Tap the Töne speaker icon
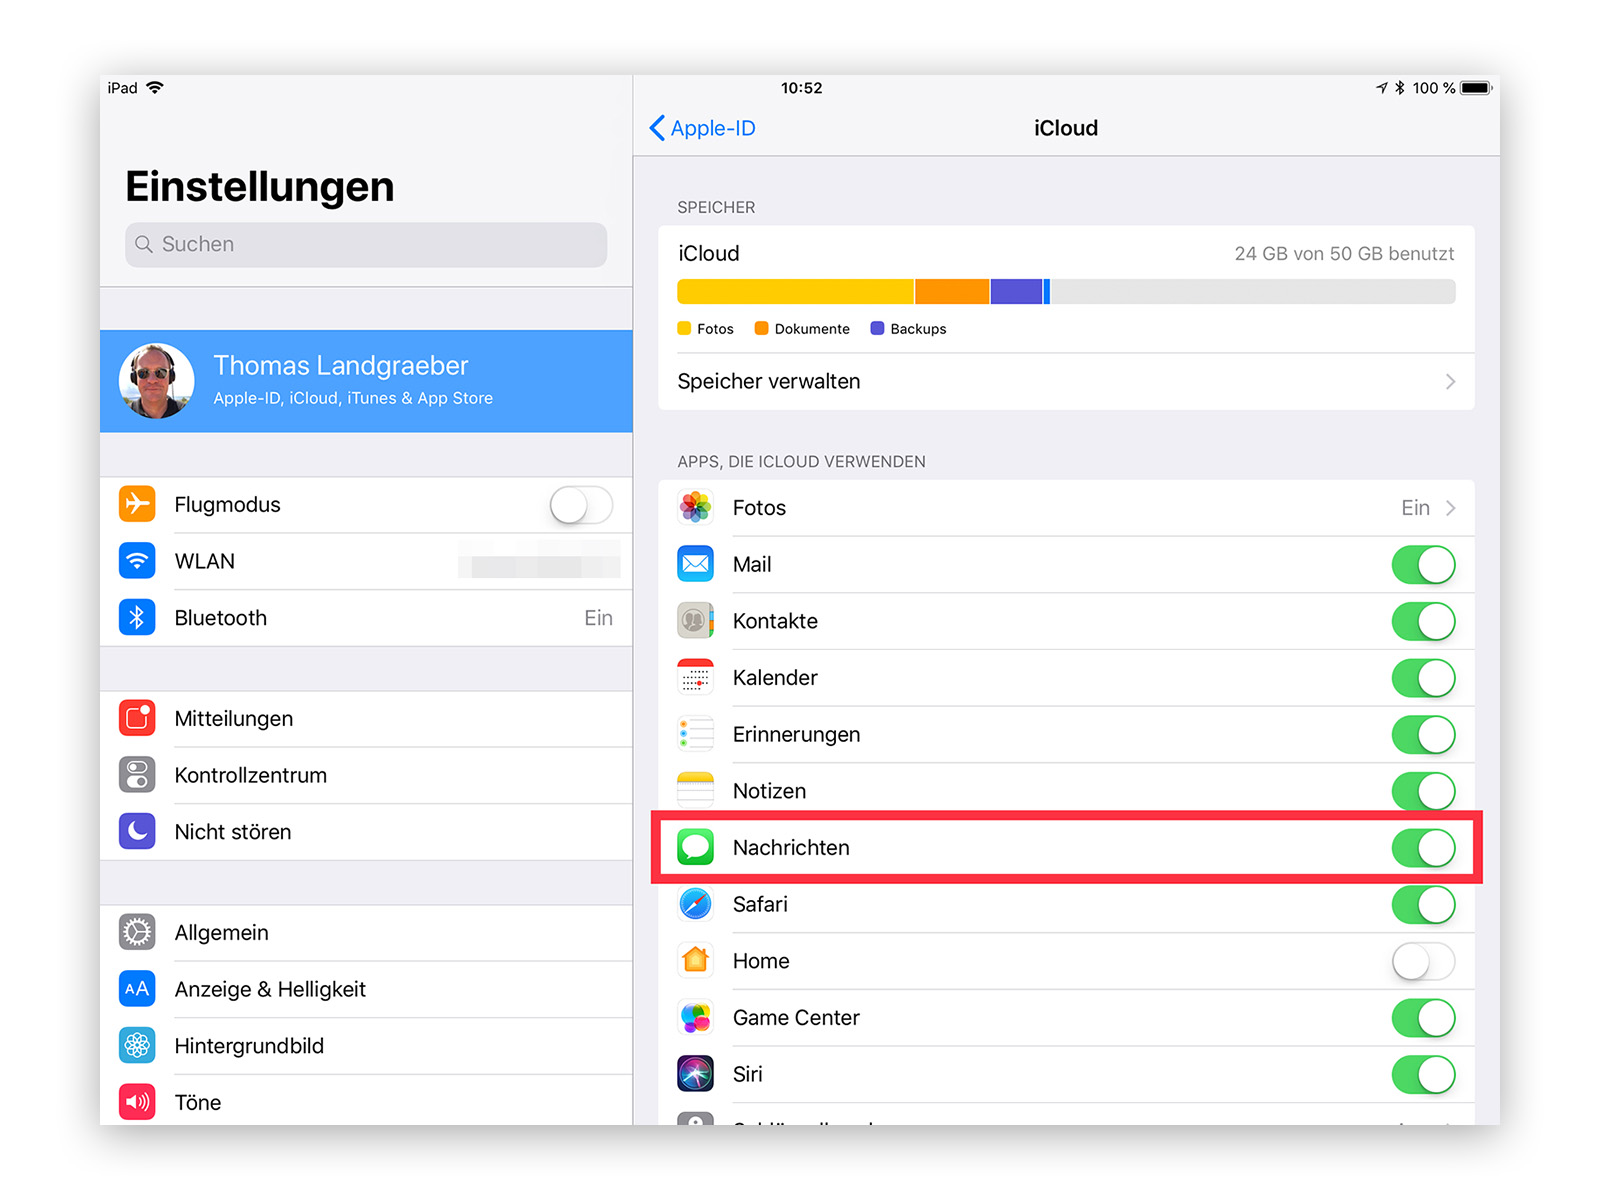Image resolution: width=1600 pixels, height=1200 pixels. (137, 1102)
